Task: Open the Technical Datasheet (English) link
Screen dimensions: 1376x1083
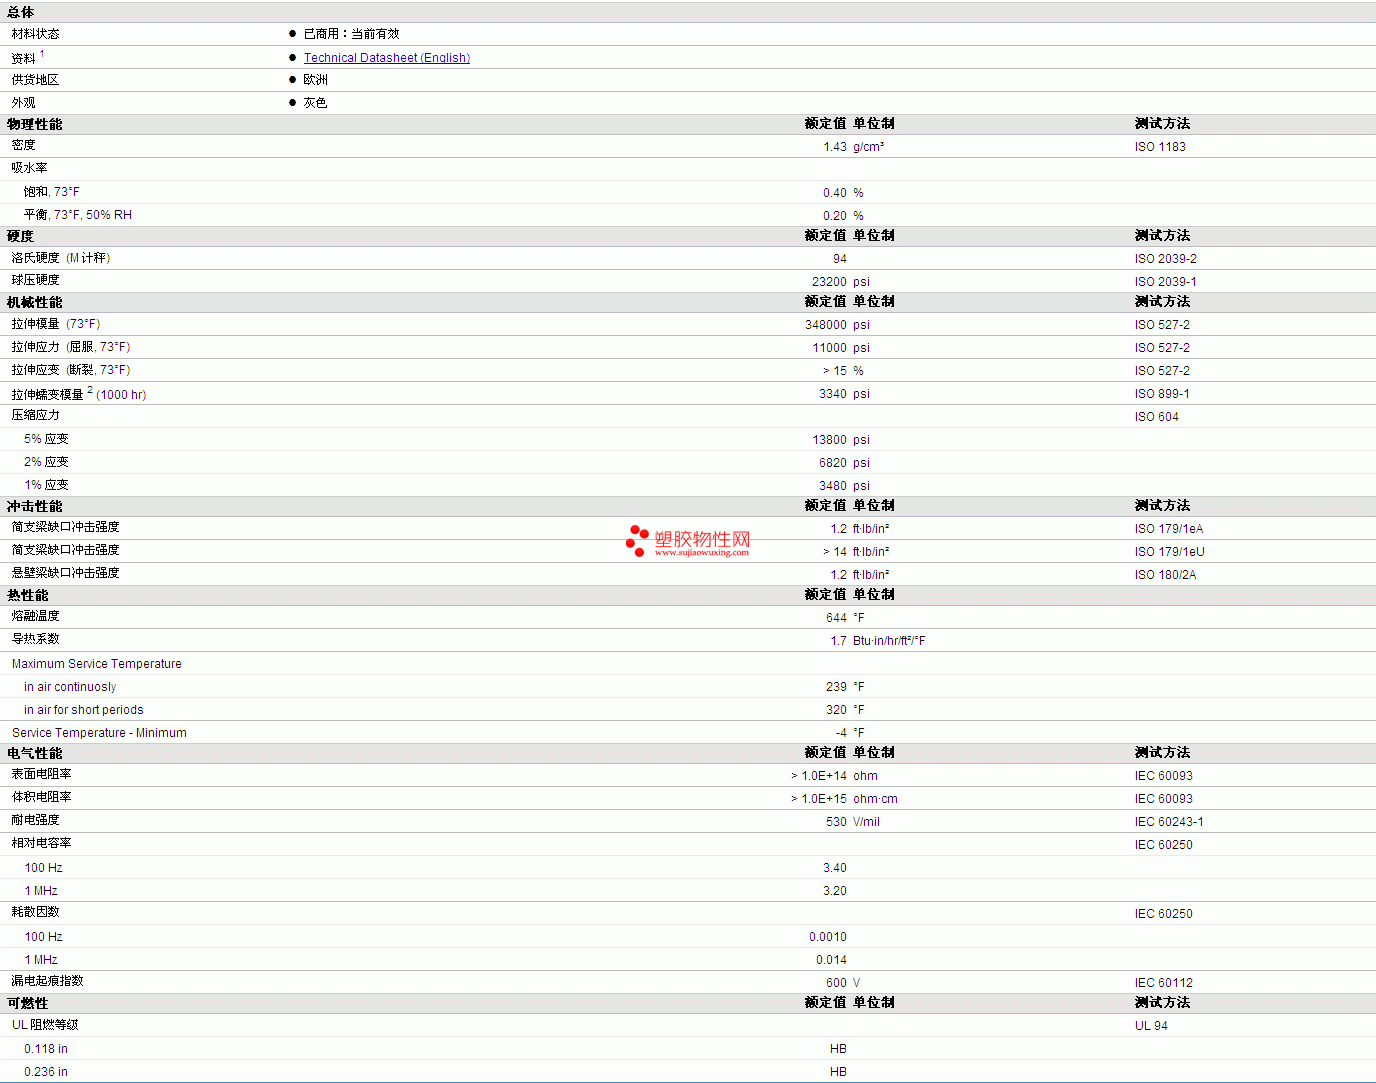Action: (x=386, y=58)
